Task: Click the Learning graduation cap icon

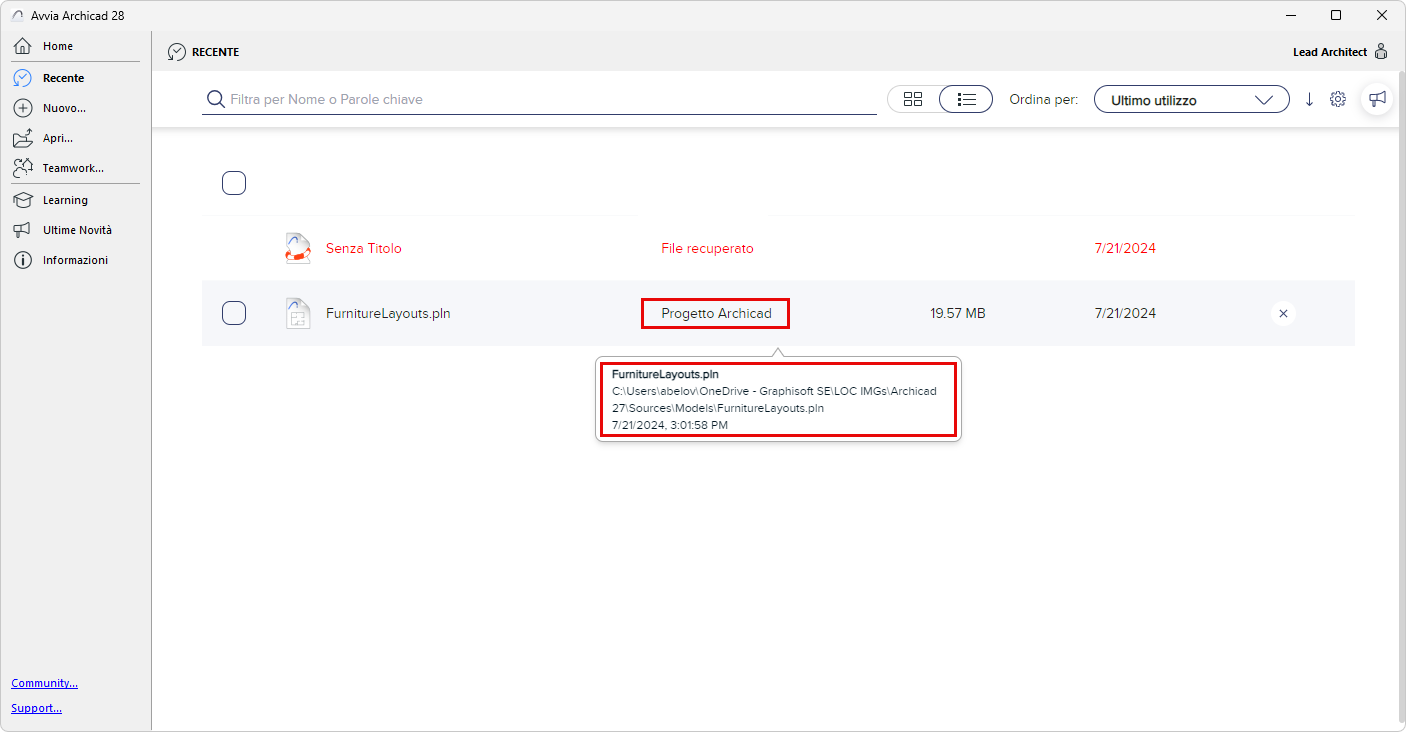Action: click(23, 200)
